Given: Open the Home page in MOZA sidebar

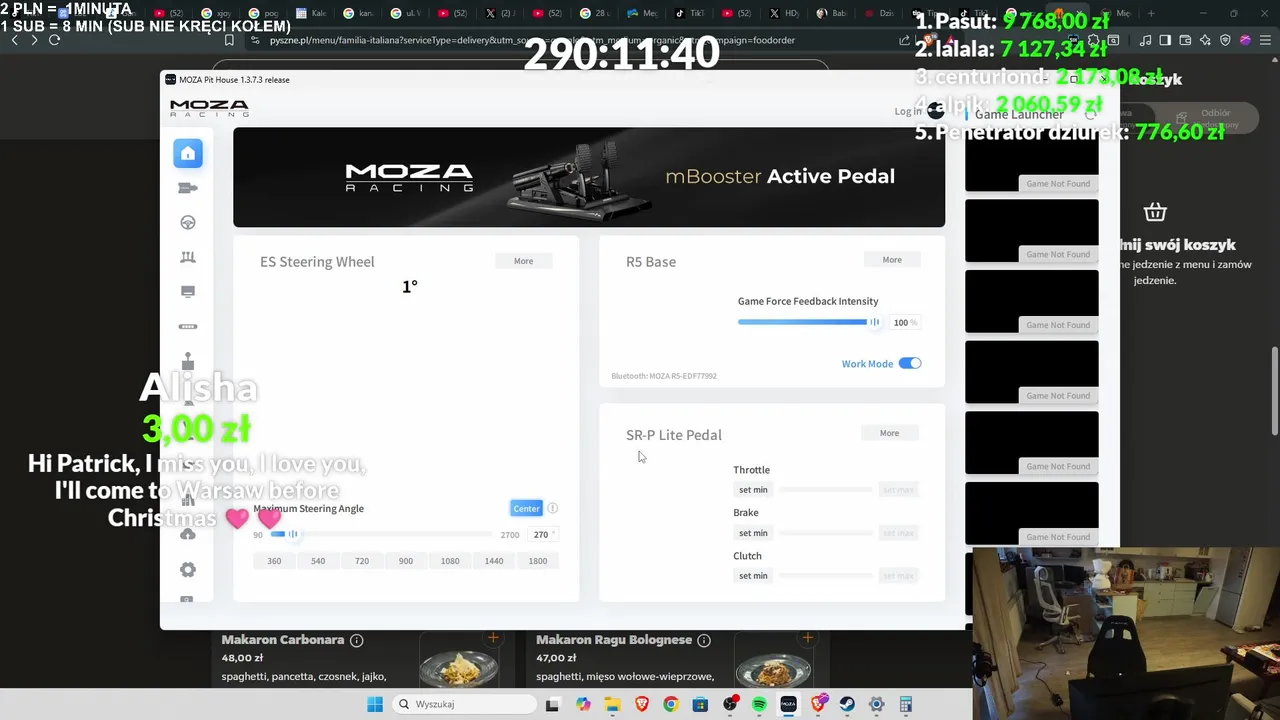Looking at the screenshot, I should pyautogui.click(x=188, y=153).
